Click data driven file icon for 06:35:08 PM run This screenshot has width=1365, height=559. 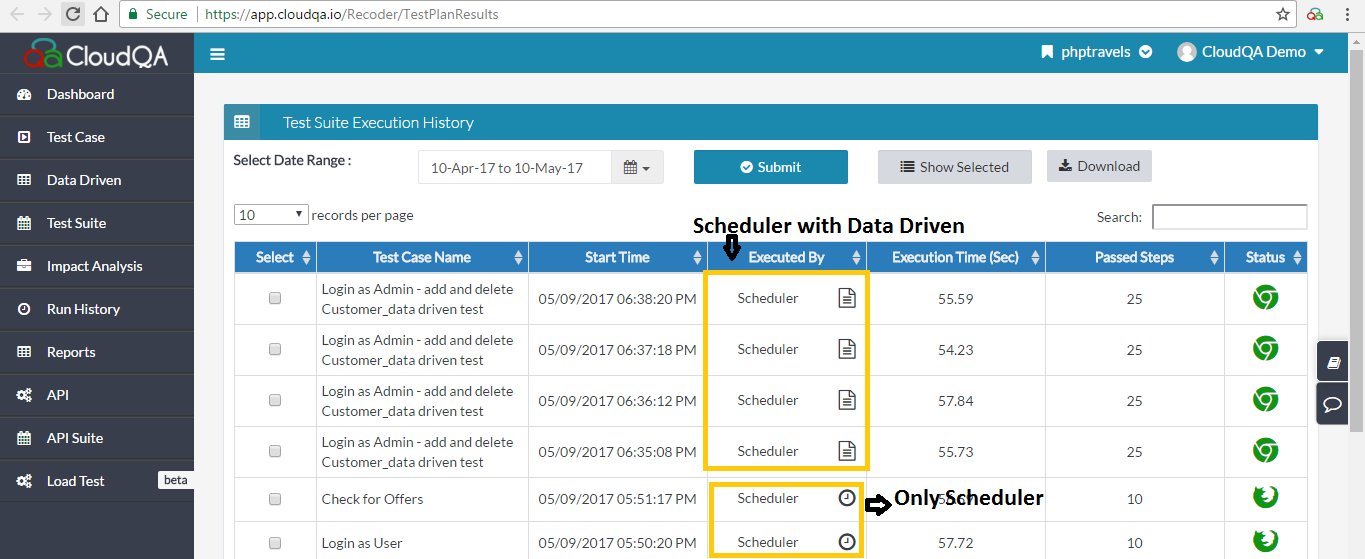click(847, 451)
